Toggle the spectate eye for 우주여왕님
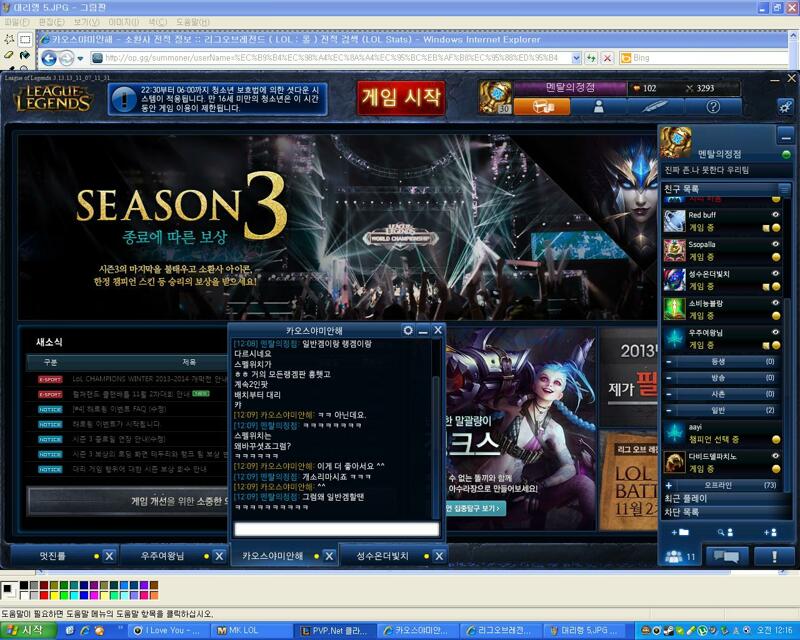800x640 pixels. tap(776, 332)
